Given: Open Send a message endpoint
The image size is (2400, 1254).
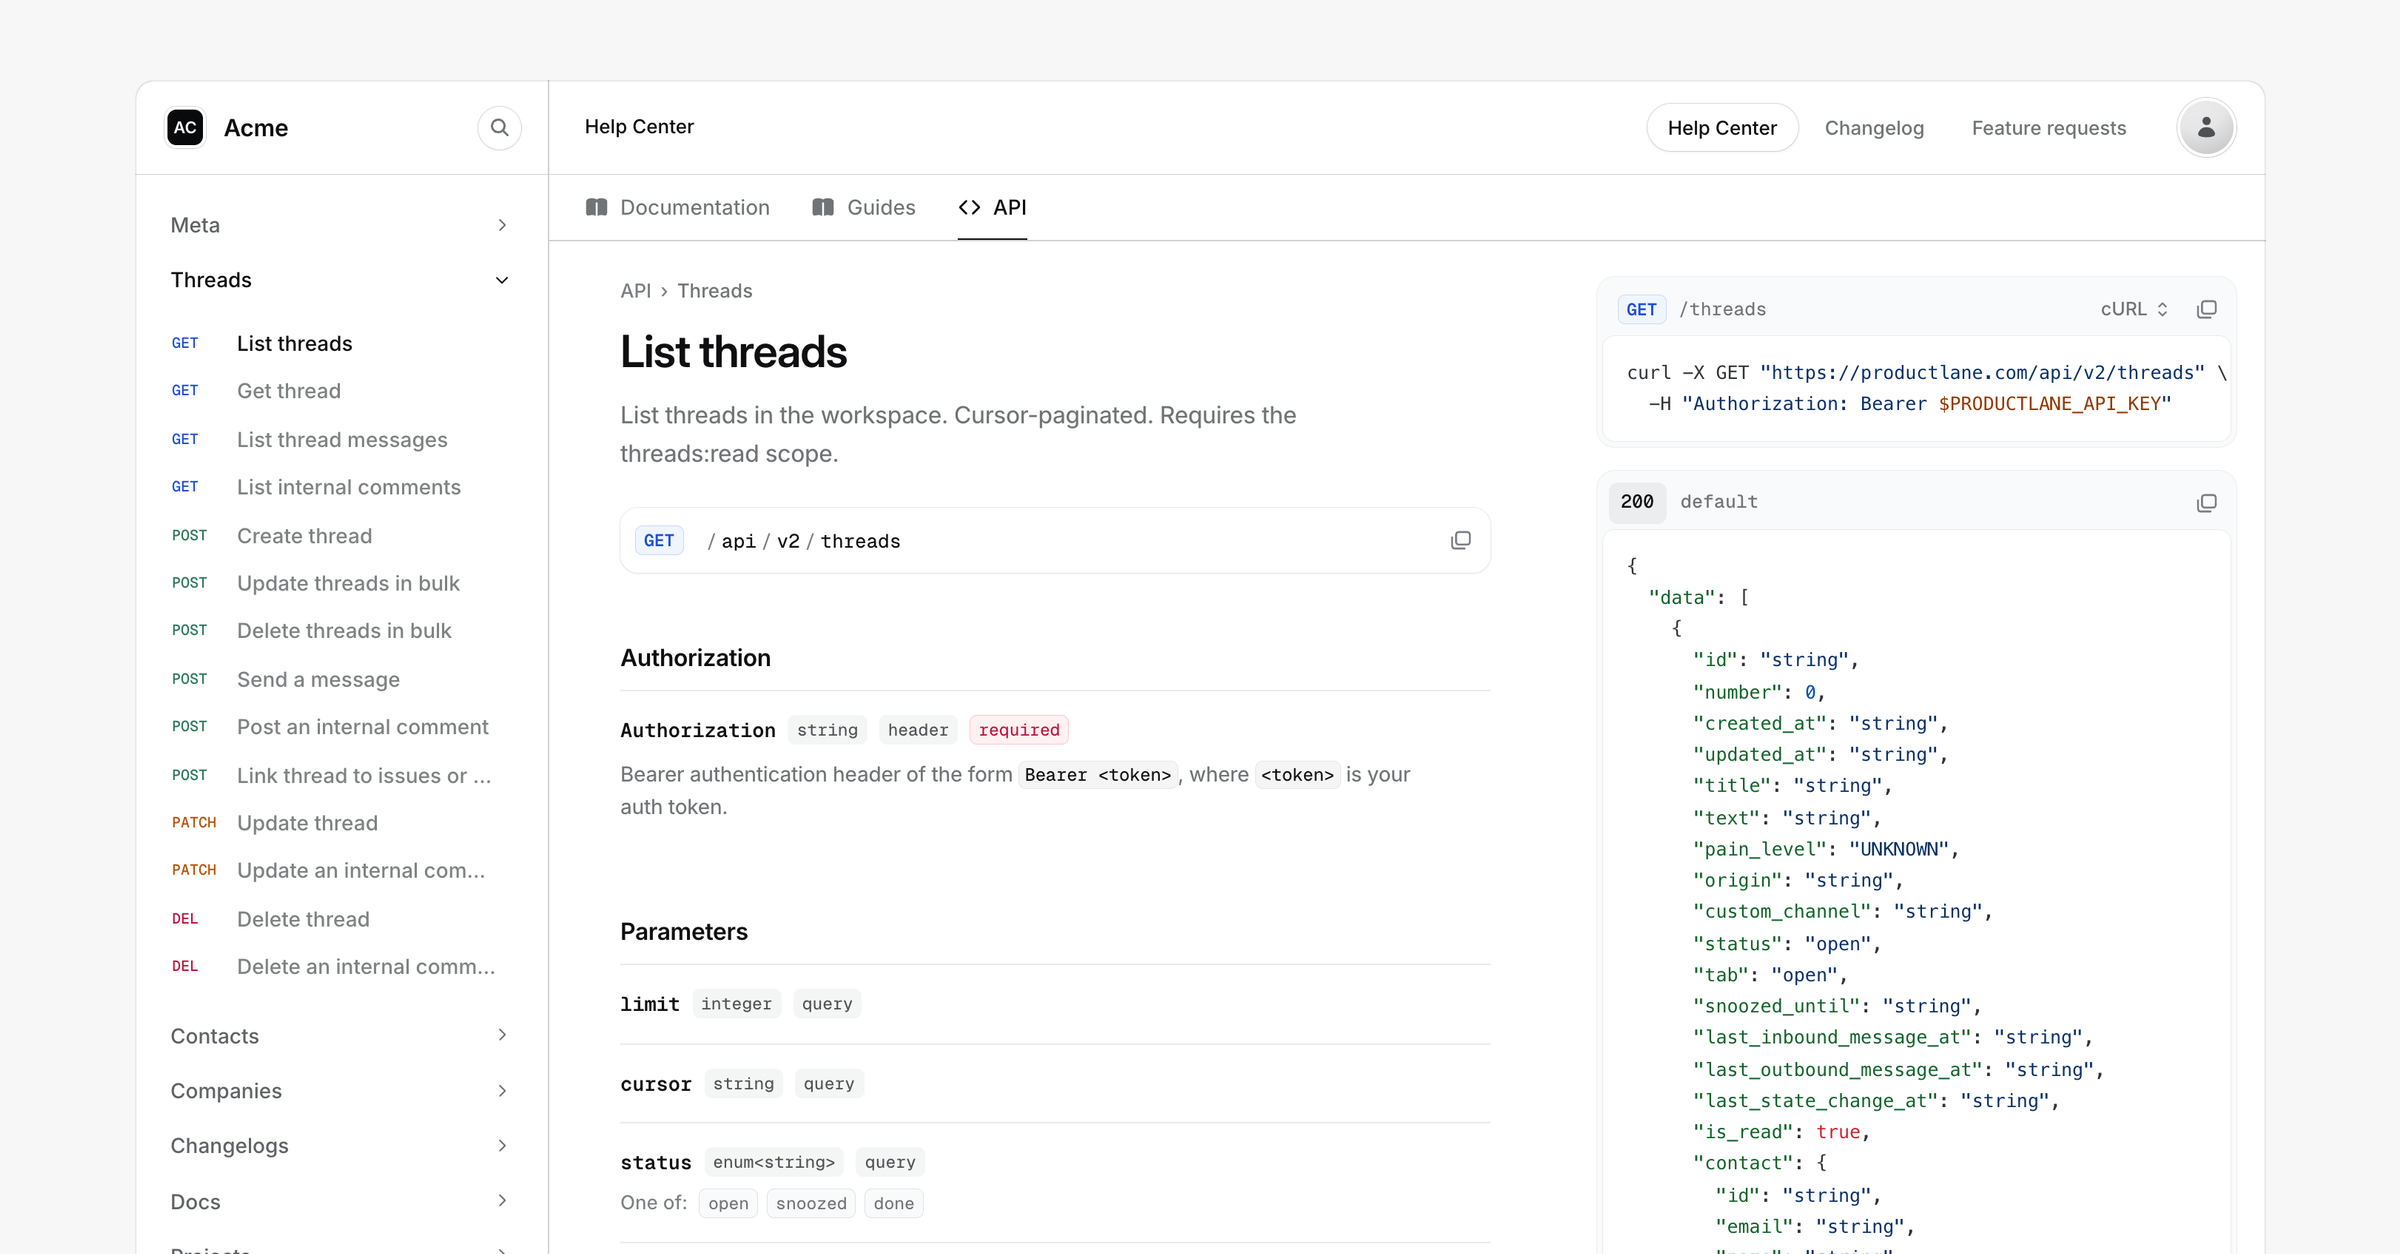Looking at the screenshot, I should point(340,679).
